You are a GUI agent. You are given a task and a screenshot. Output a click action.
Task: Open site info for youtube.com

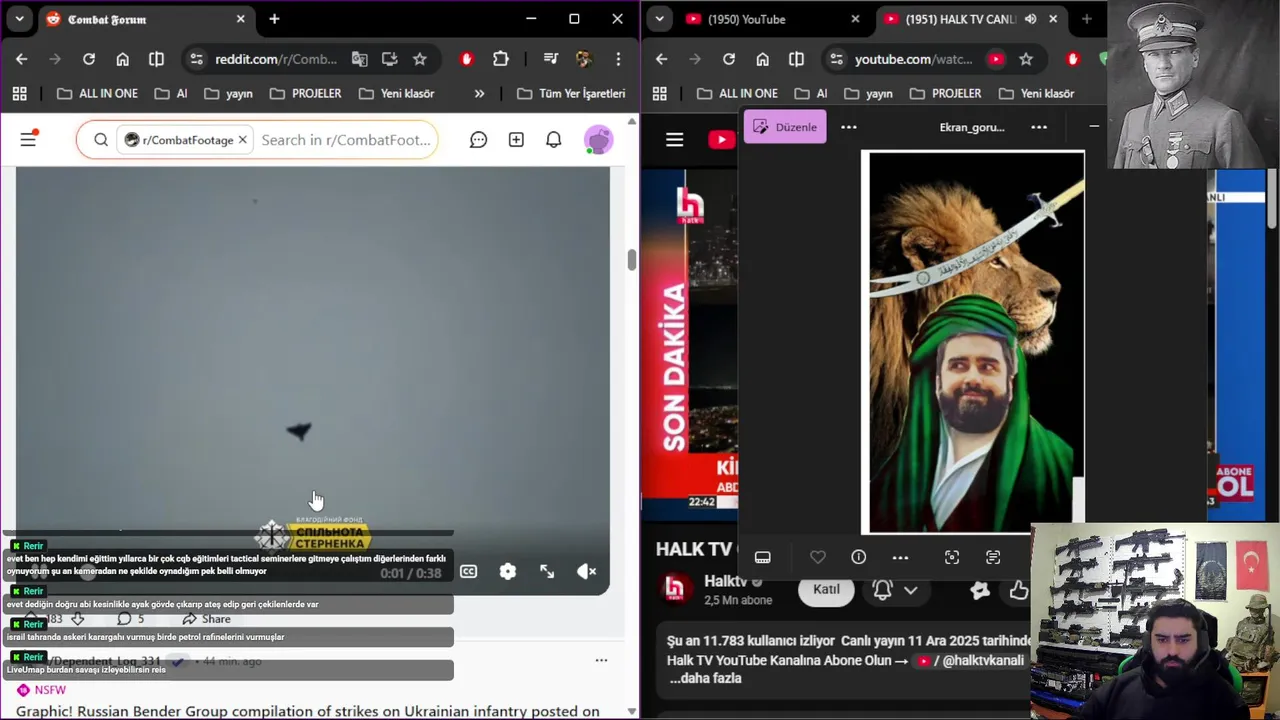(836, 59)
